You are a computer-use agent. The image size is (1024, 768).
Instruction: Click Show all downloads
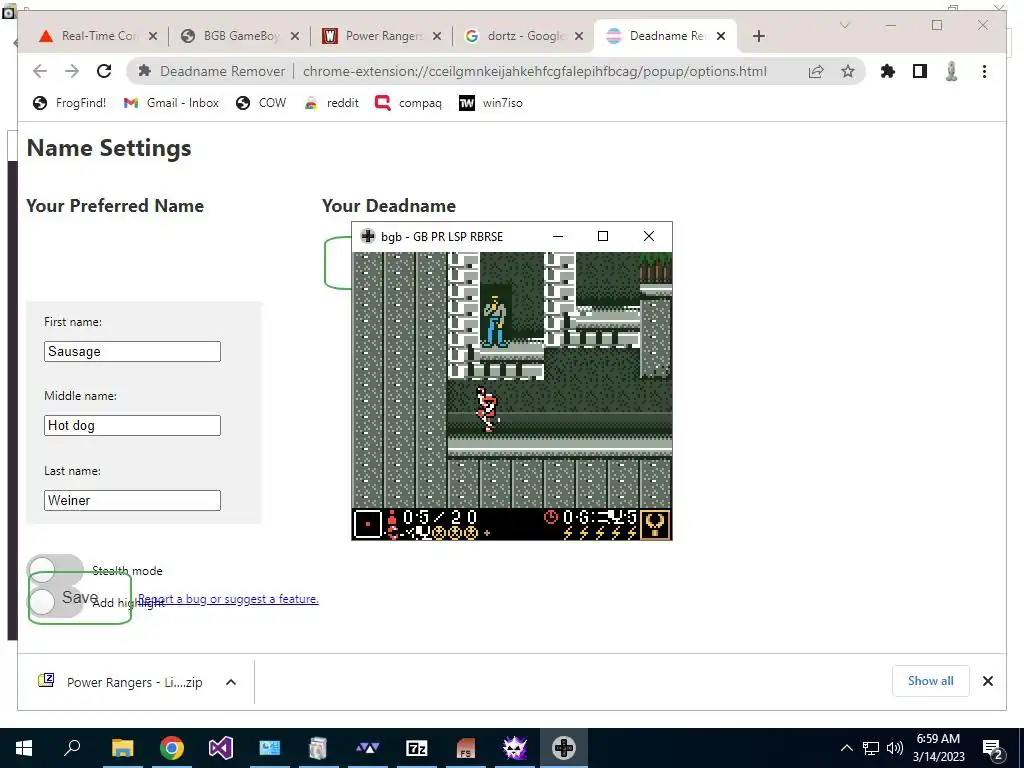[x=931, y=681]
